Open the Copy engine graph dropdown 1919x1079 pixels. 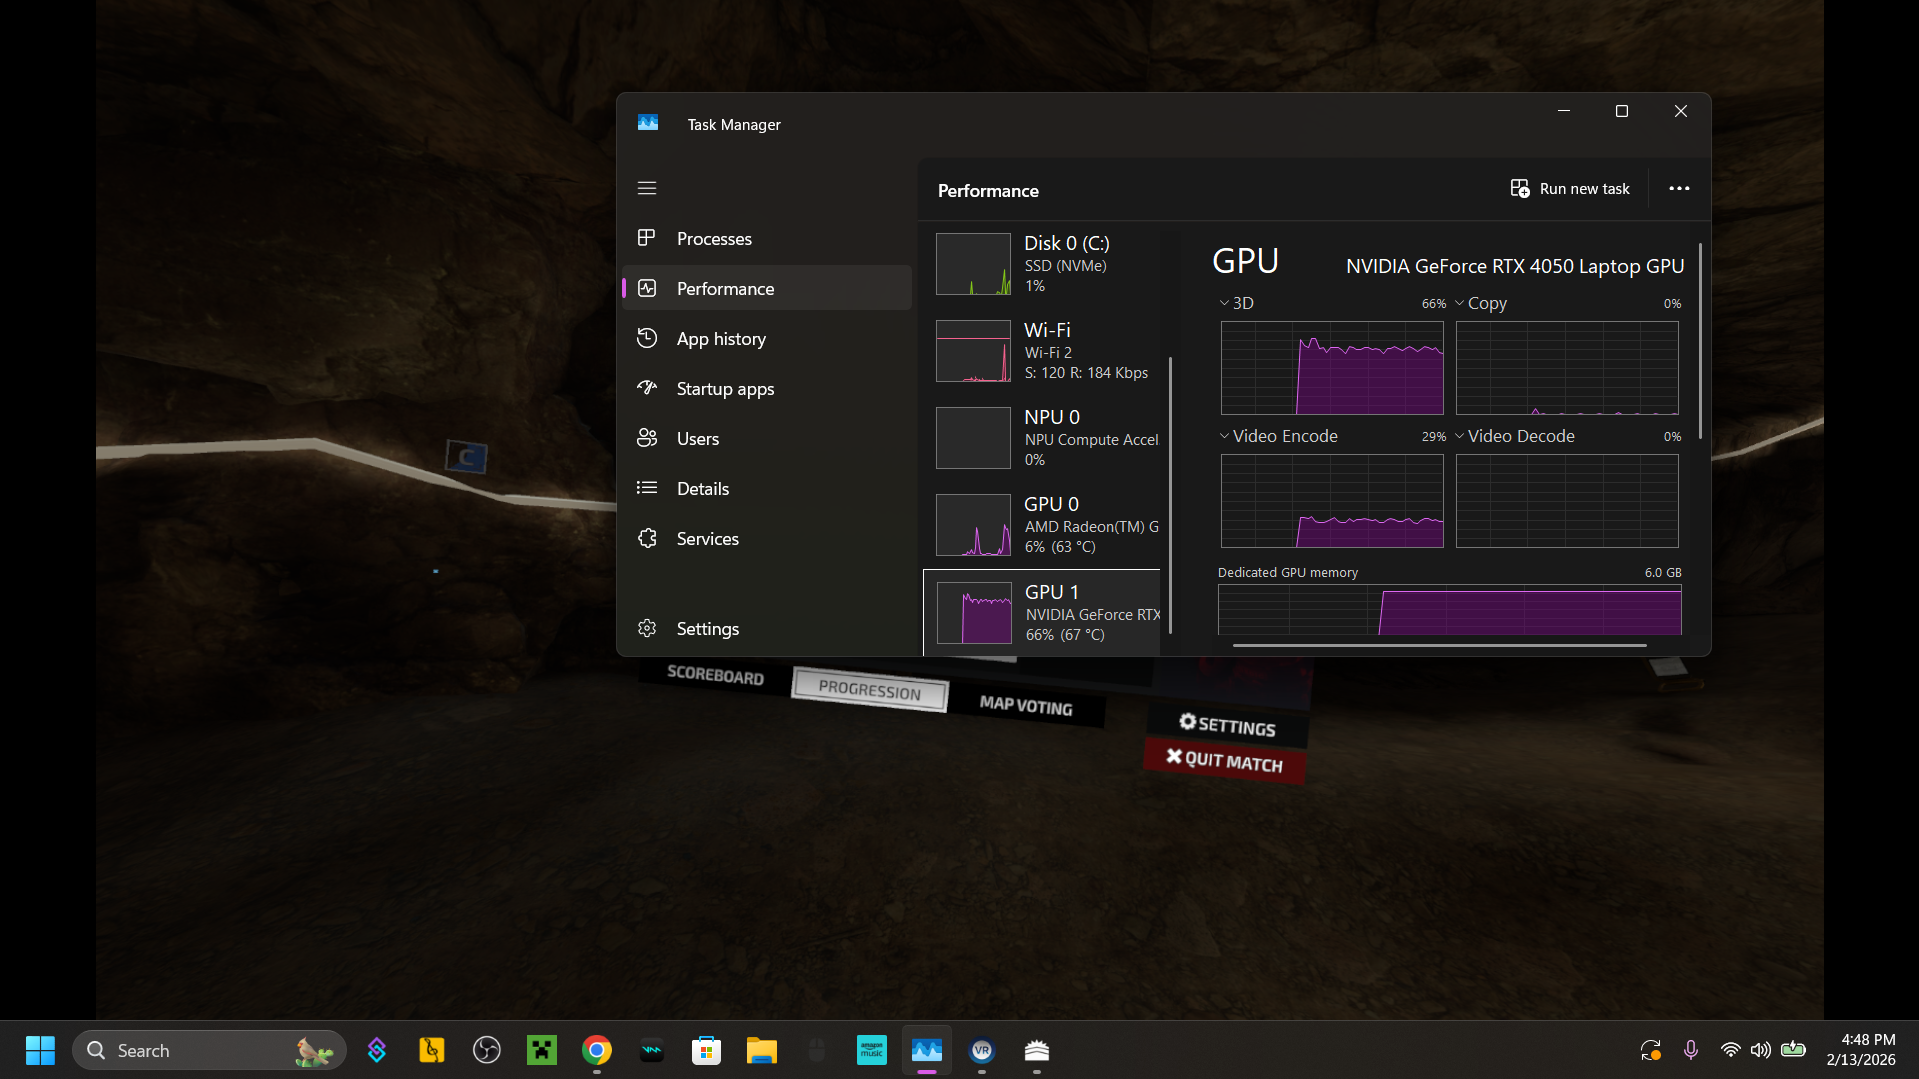[1480, 303]
